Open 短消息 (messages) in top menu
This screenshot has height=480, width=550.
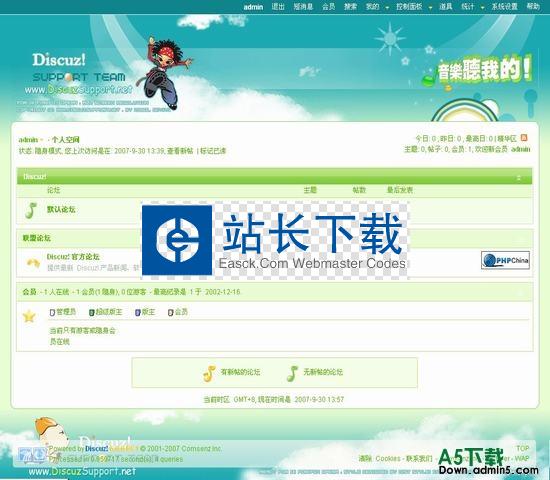coord(303,6)
